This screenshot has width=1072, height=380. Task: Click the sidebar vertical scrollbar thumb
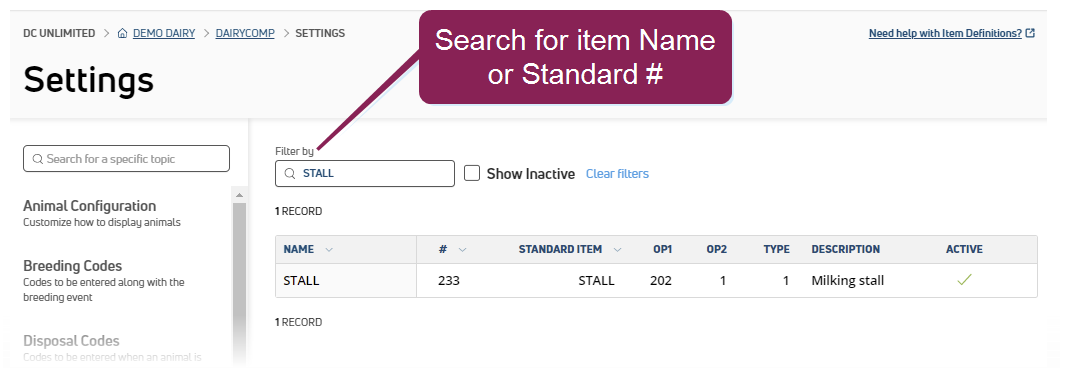coord(239,284)
